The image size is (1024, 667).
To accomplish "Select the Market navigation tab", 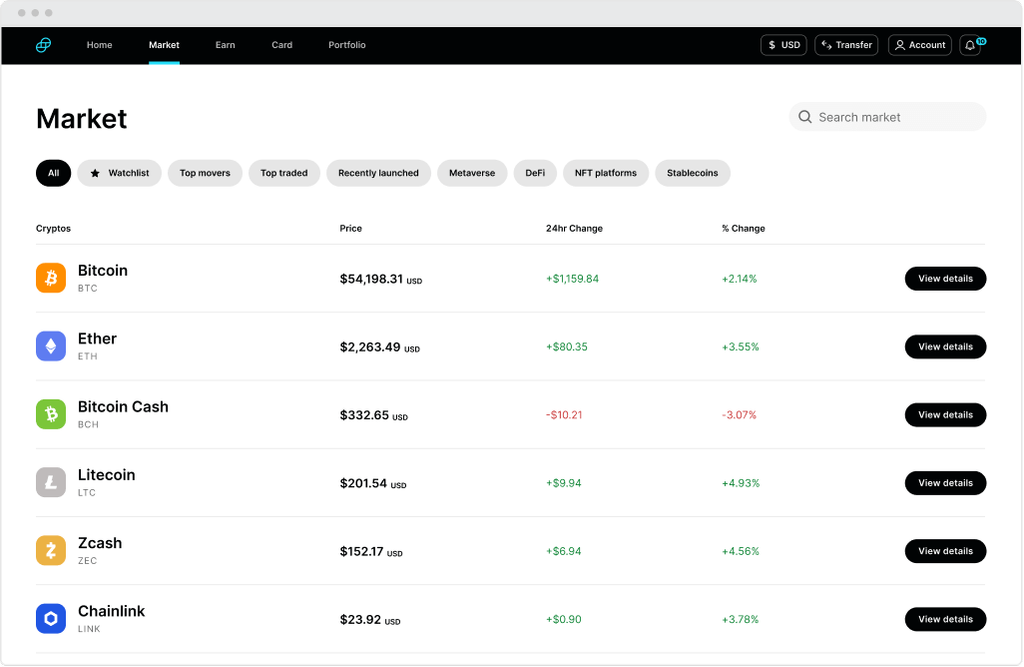I will 164,45.
